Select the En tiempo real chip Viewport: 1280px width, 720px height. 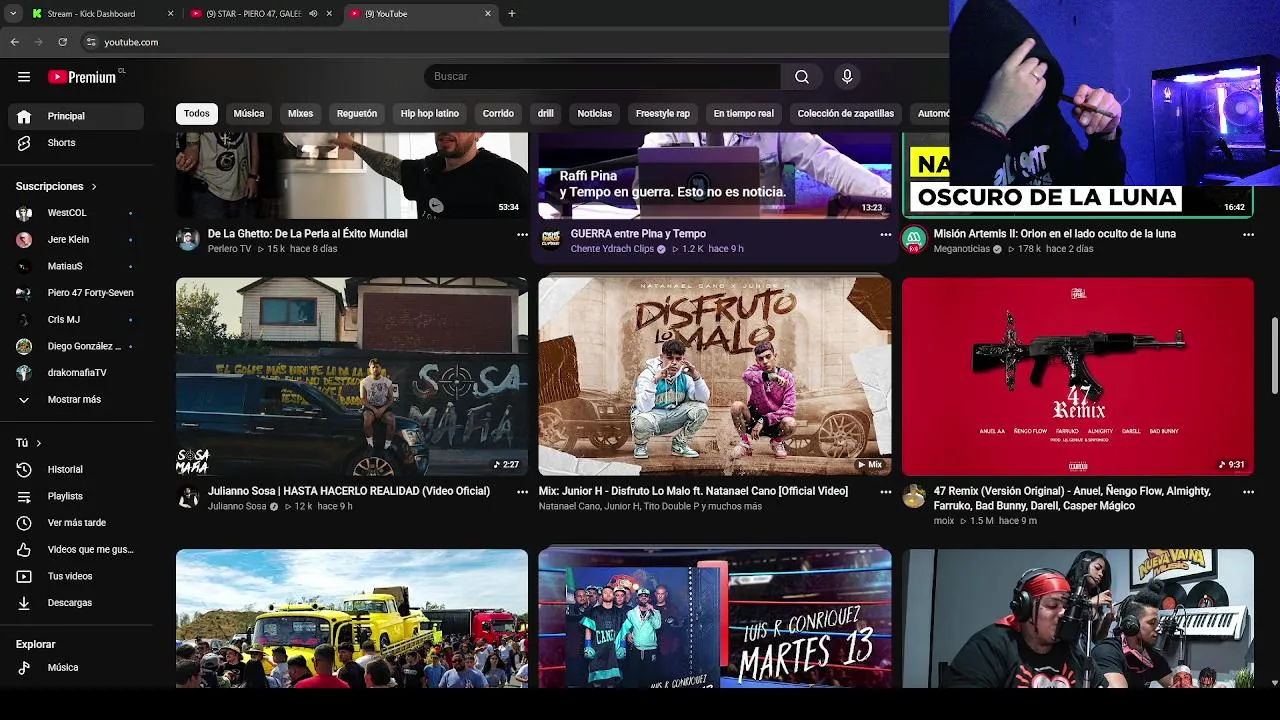pyautogui.click(x=744, y=114)
